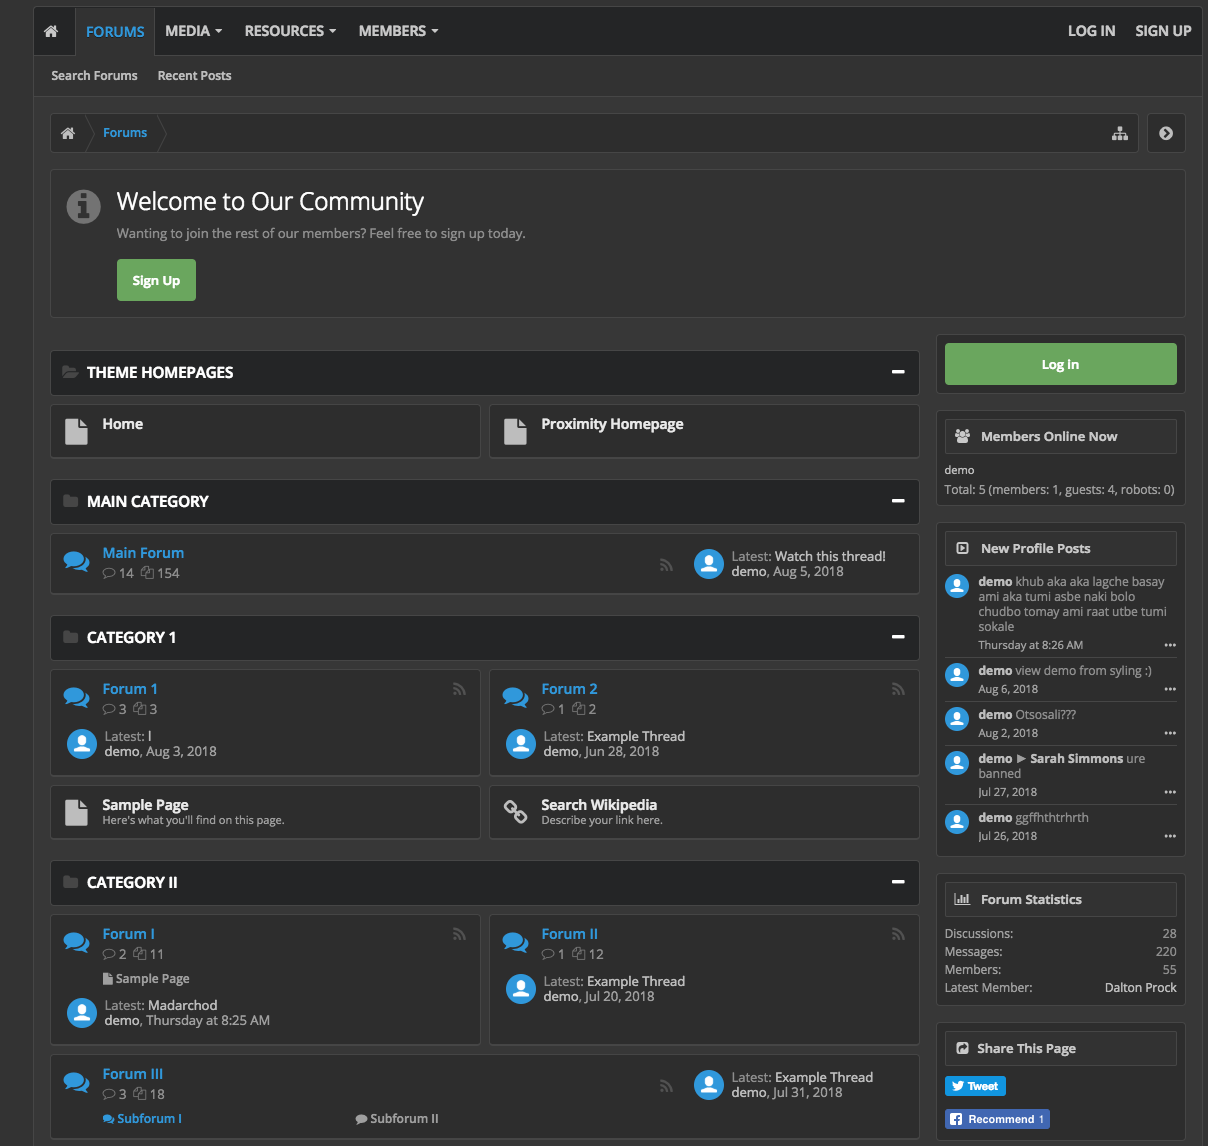Click demo's avatar in Main Forum latest post
Screen dimensions: 1208x1146
coord(709,564)
